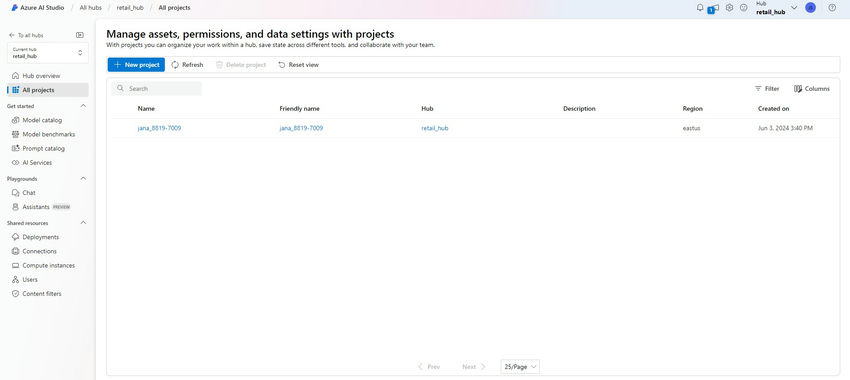This screenshot has height=380, width=850.
Task: Open Model benchmarks page
Action: 48,134
